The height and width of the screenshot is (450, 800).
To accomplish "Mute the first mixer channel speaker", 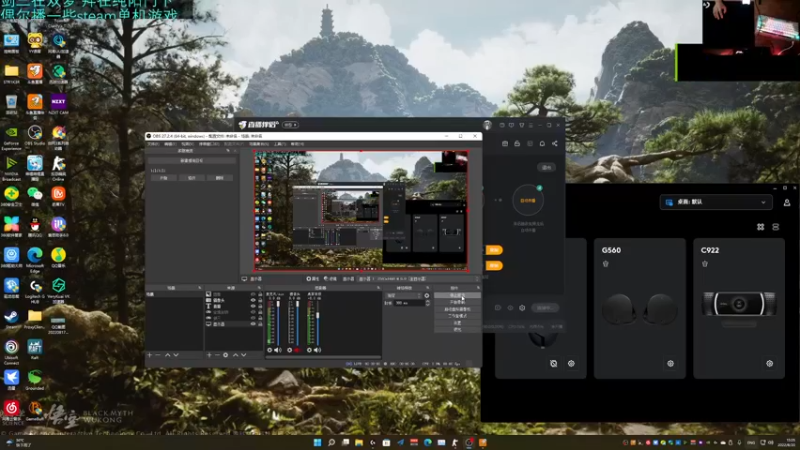I will (278, 350).
